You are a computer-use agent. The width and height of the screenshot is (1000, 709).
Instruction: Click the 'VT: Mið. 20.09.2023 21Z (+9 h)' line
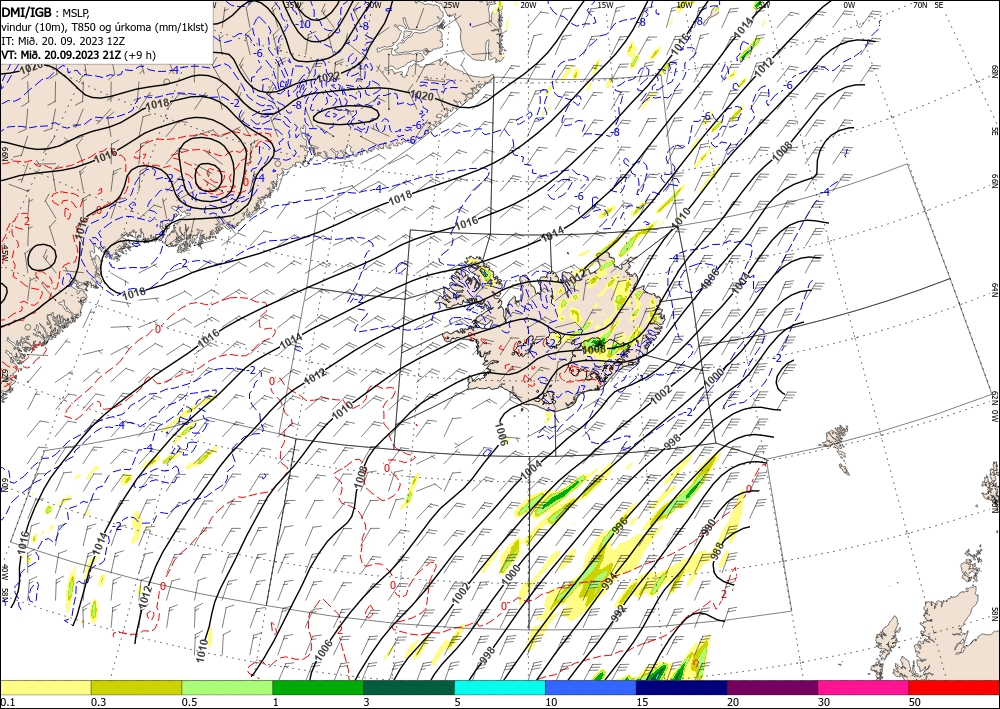(x=78, y=55)
